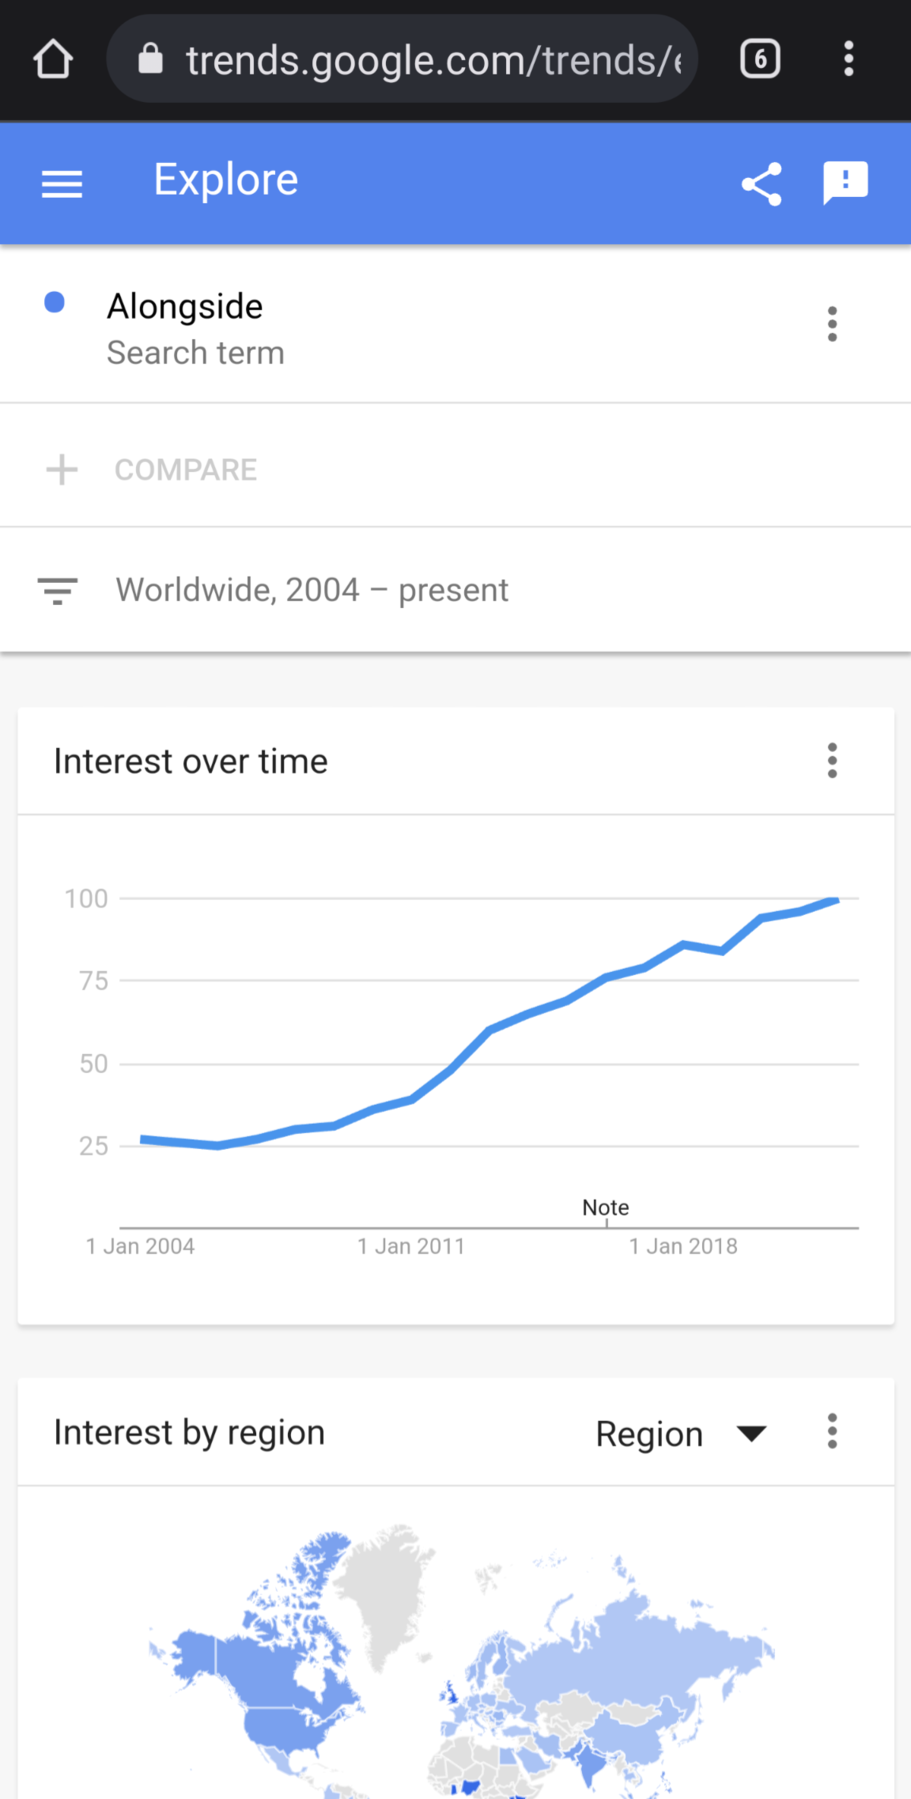
Task: Open options menu for Alongside search term
Action: [x=832, y=324]
